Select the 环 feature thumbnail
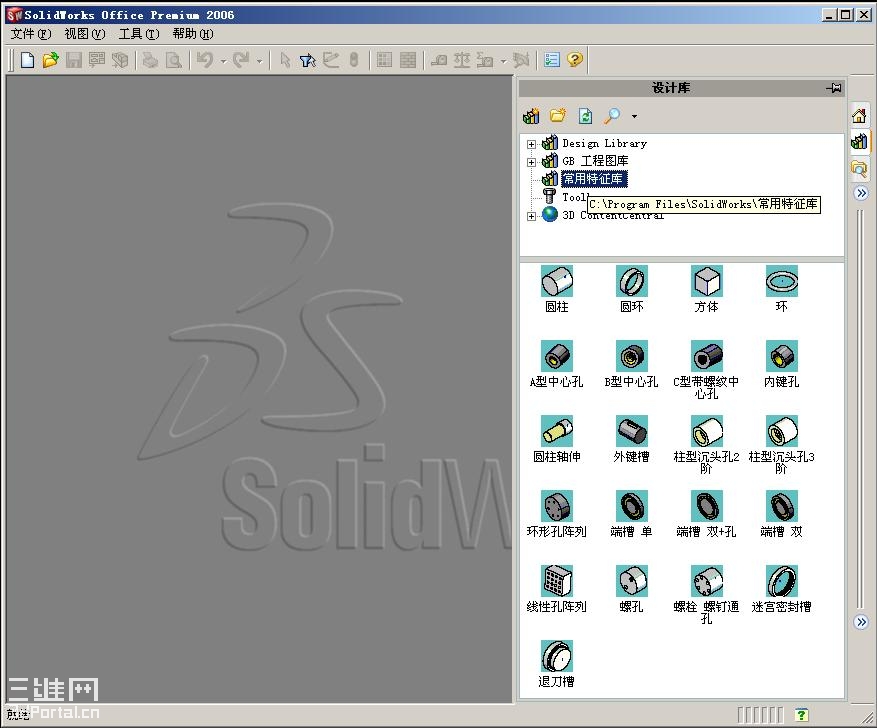 point(781,281)
